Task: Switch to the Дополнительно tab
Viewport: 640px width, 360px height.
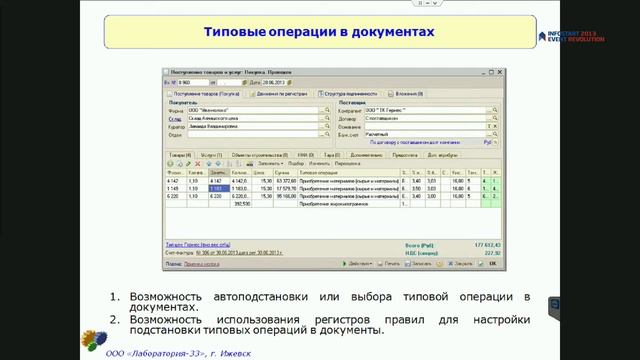Action: pyautogui.click(x=367, y=155)
